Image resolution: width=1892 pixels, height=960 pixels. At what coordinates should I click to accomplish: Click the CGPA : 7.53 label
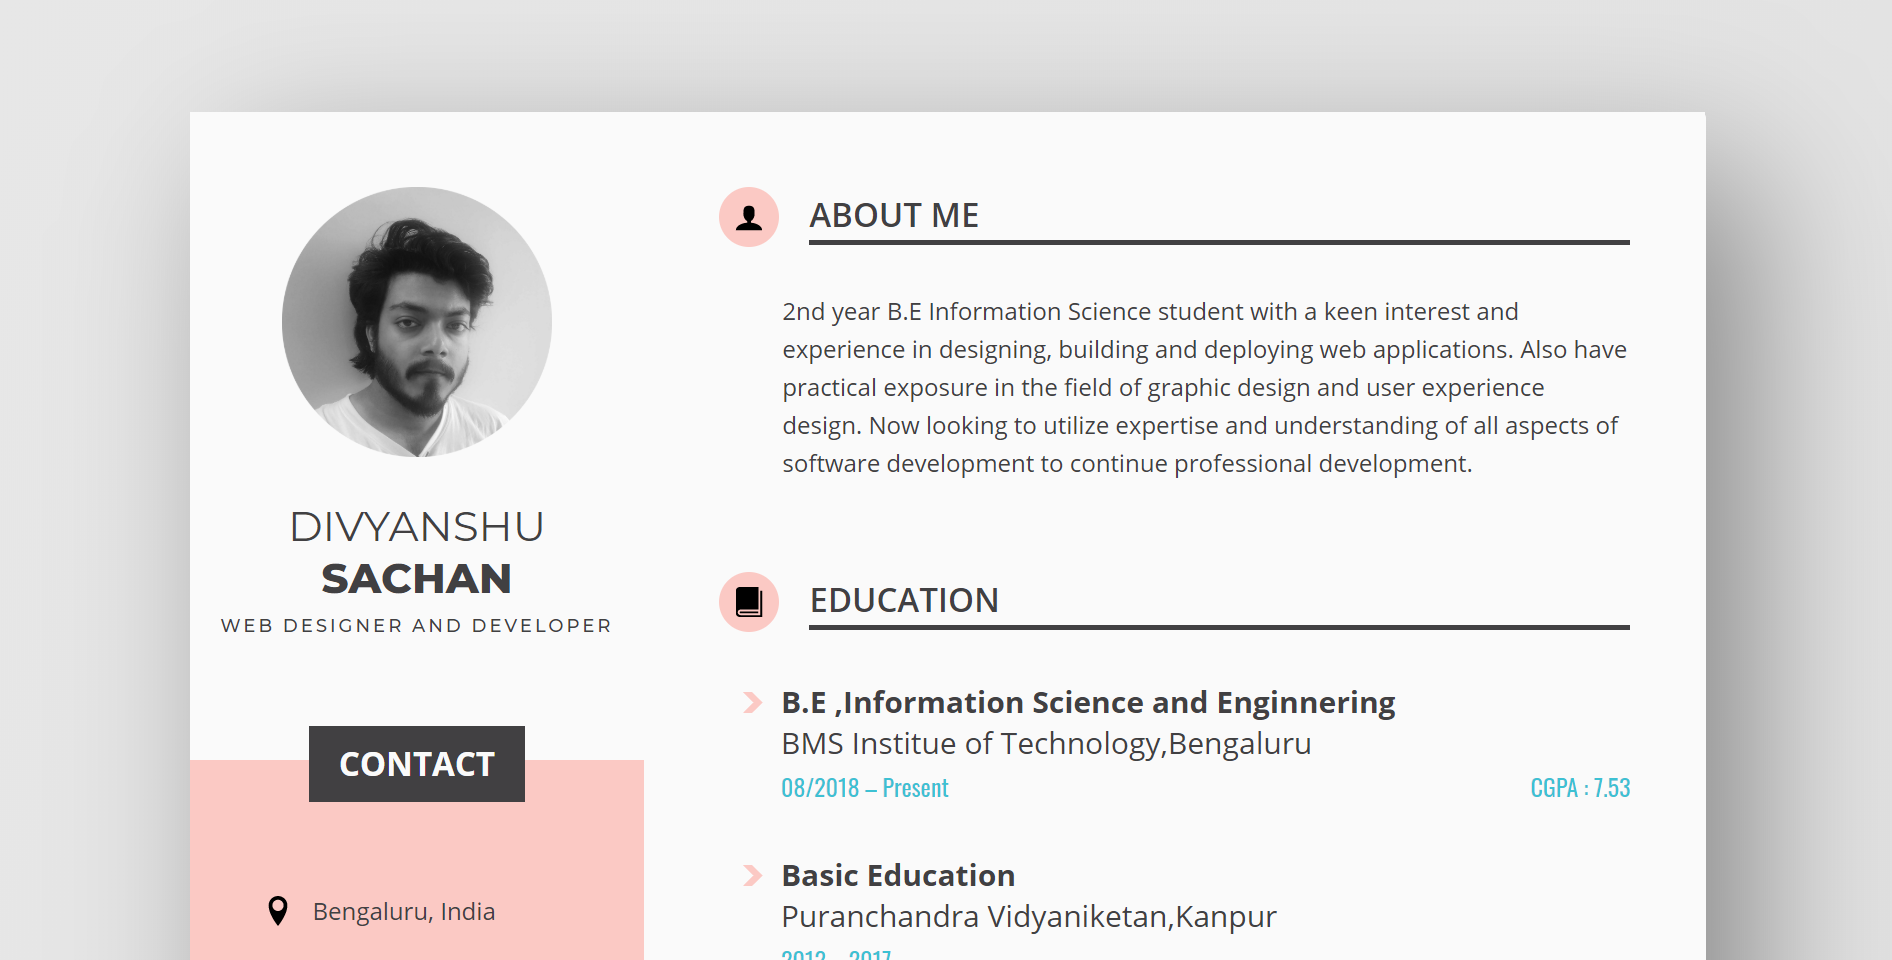pos(1580,788)
